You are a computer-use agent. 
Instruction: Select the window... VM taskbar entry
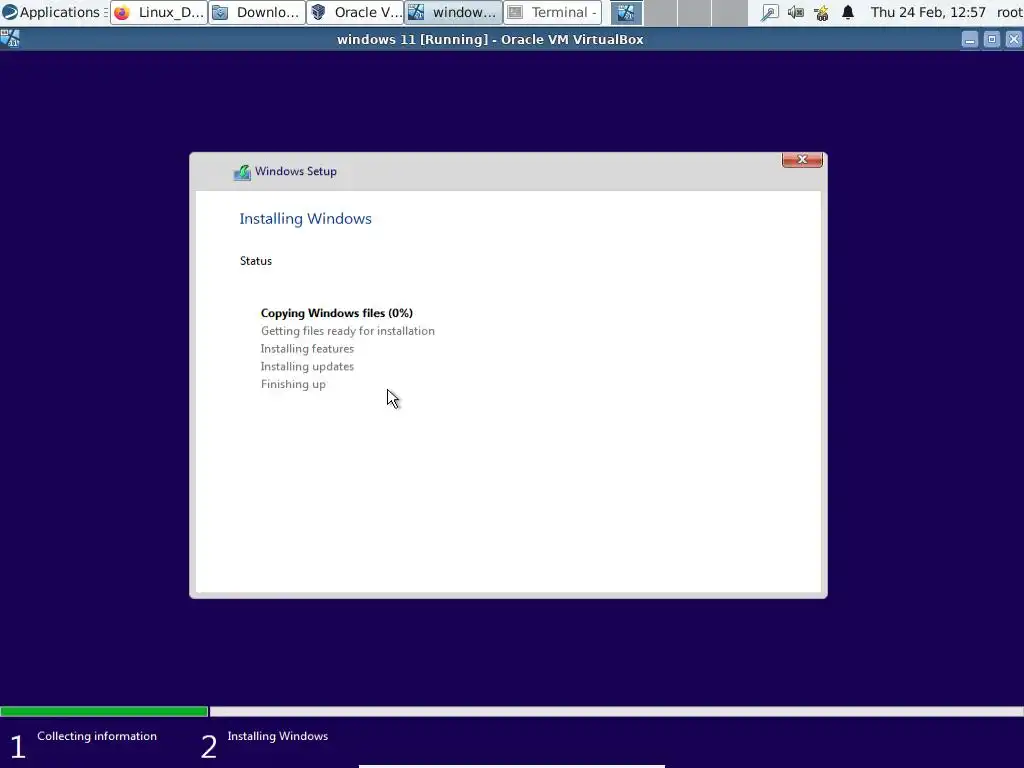pos(454,12)
